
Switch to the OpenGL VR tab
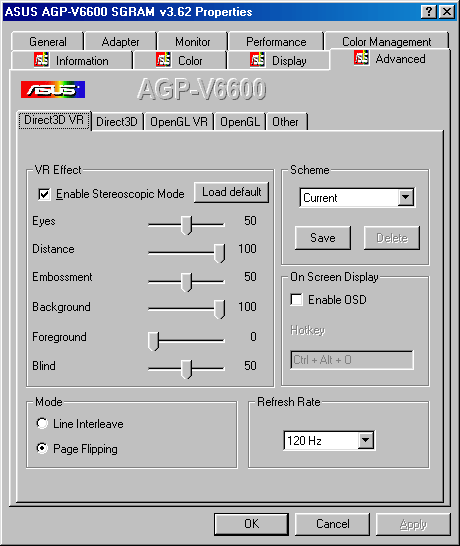click(179, 122)
